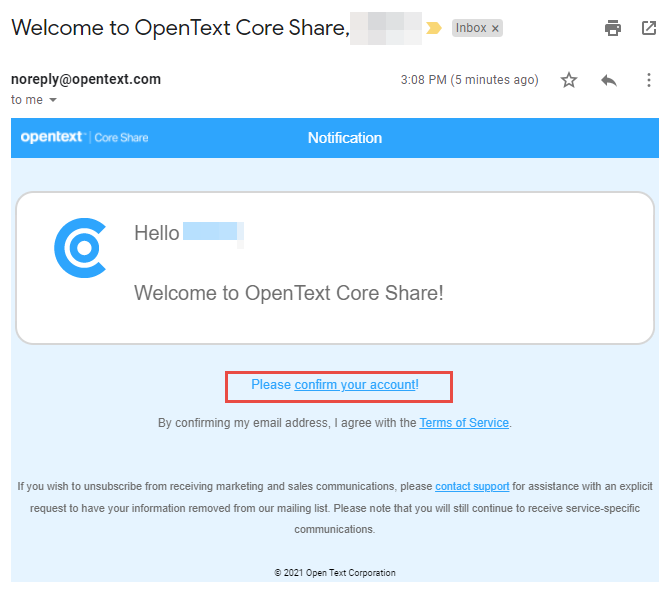660x589 pixels.
Task: Click the 2021 Open Text Corporation footer
Action: point(335,573)
